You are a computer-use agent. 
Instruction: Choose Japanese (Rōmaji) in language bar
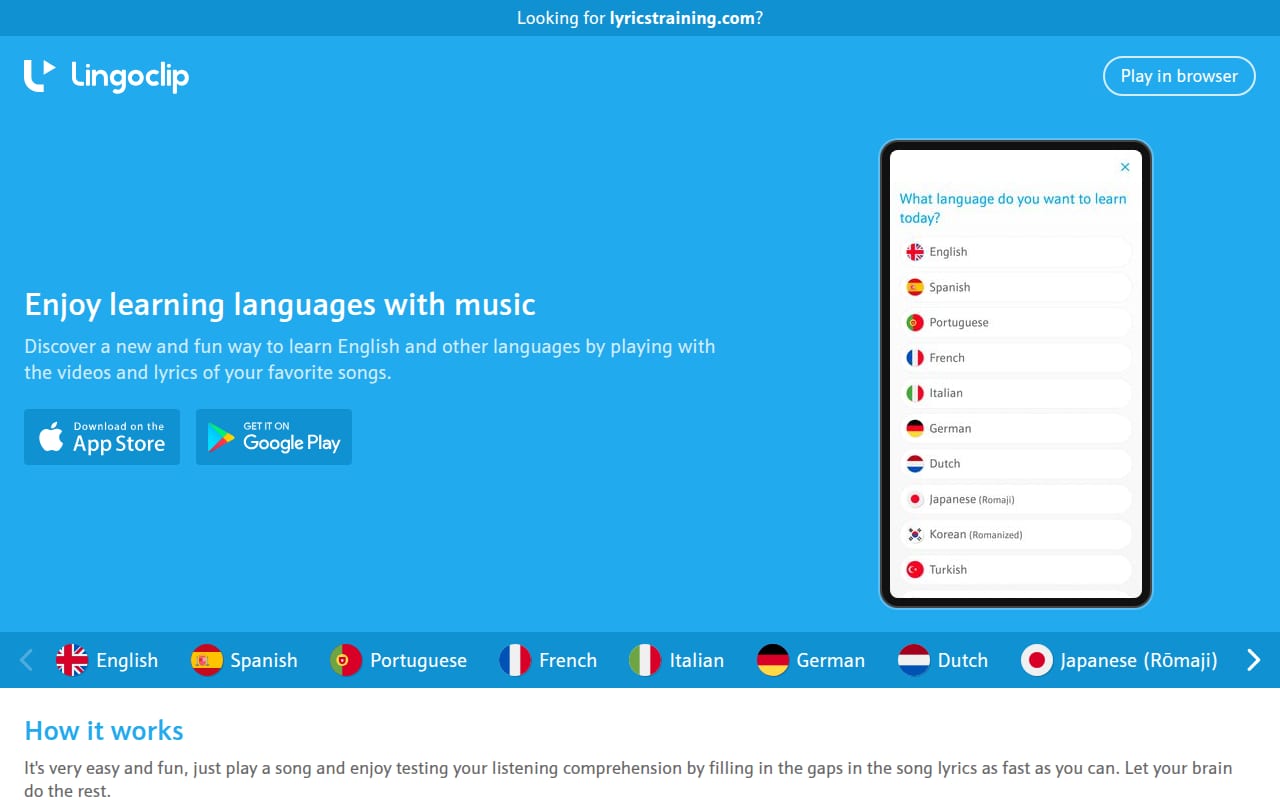coord(1119,660)
